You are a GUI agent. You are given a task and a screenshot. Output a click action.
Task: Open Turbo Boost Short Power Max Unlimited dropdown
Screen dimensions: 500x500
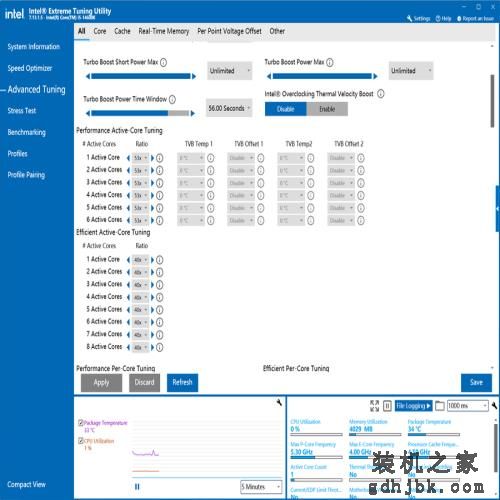coord(230,71)
